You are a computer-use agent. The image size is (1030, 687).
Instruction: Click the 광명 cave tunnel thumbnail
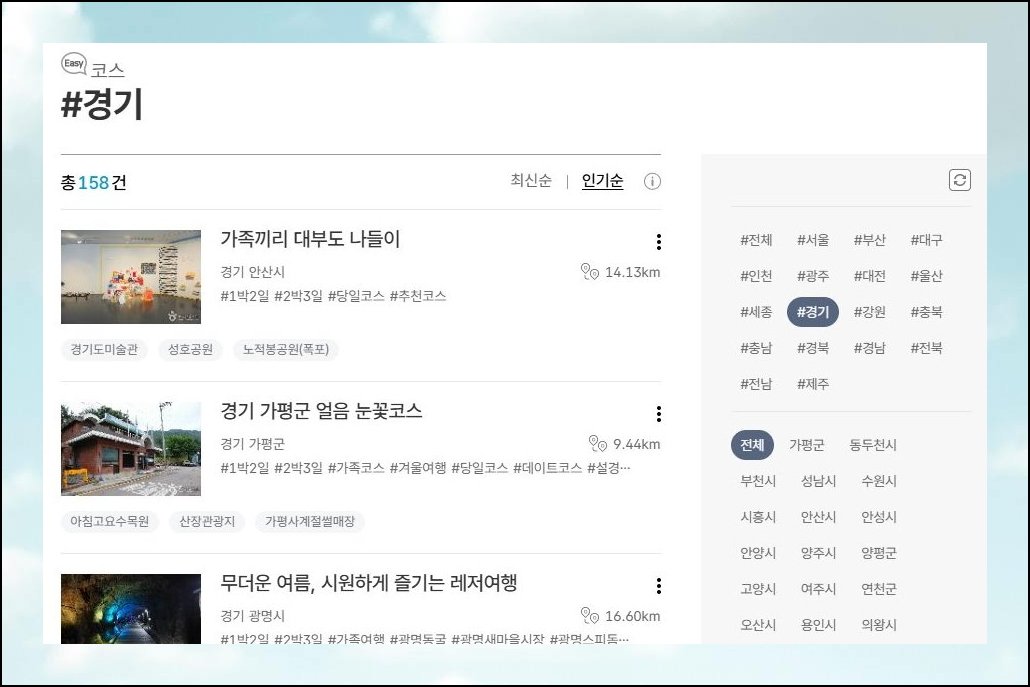(131, 609)
